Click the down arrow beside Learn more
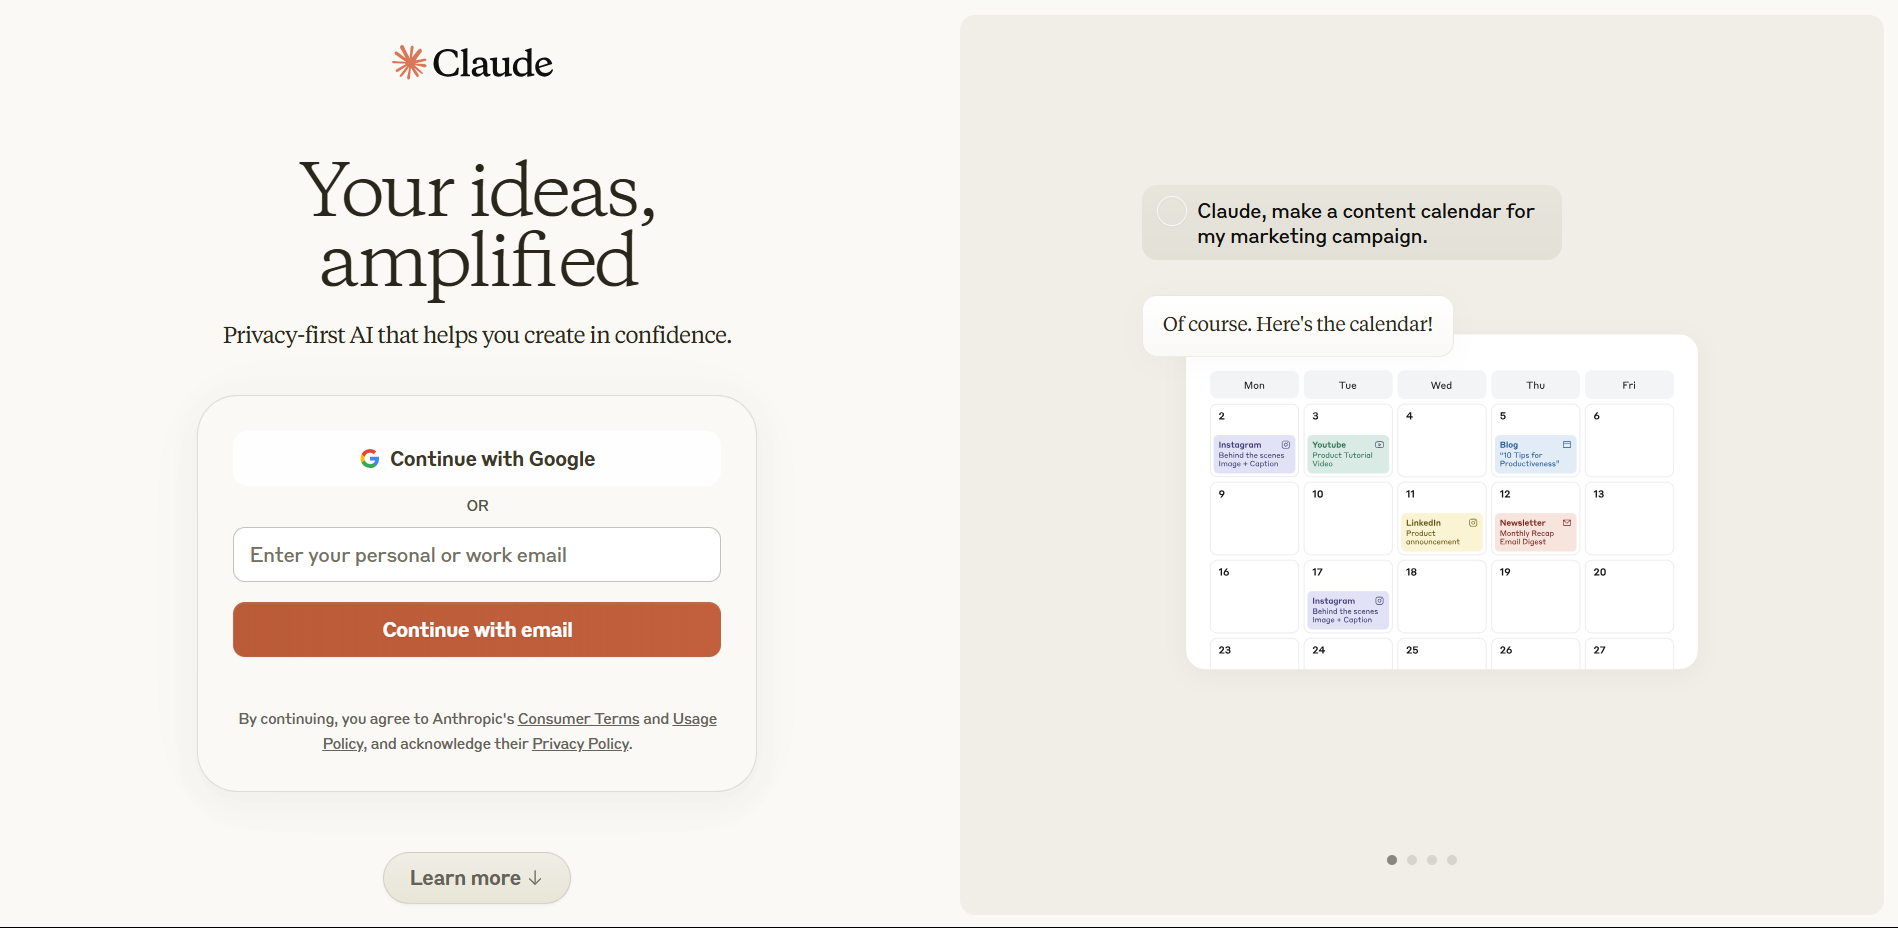 pyautogui.click(x=535, y=878)
